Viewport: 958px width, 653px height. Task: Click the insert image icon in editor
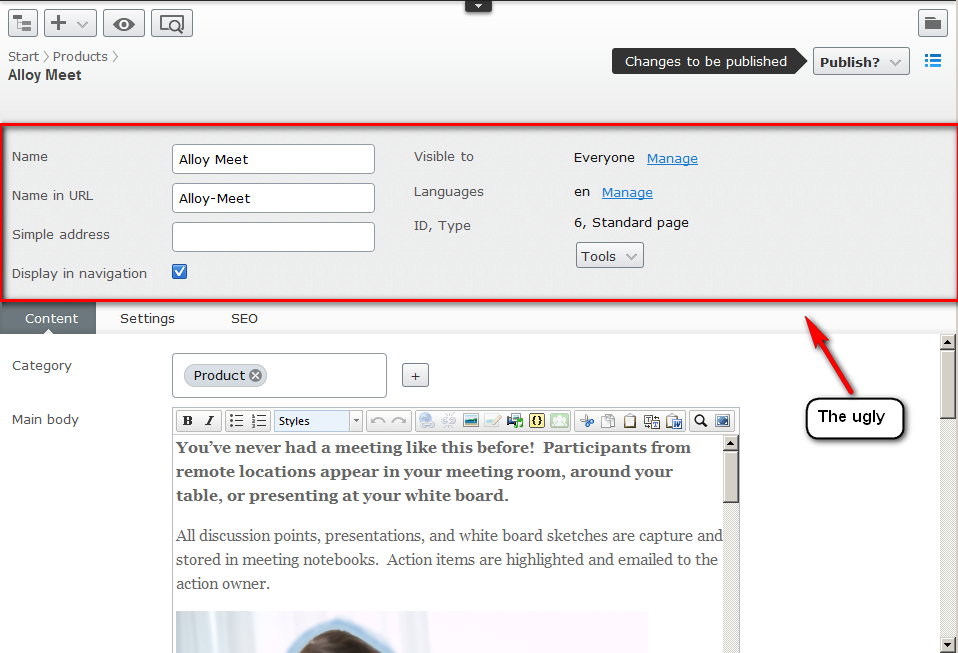click(x=470, y=421)
